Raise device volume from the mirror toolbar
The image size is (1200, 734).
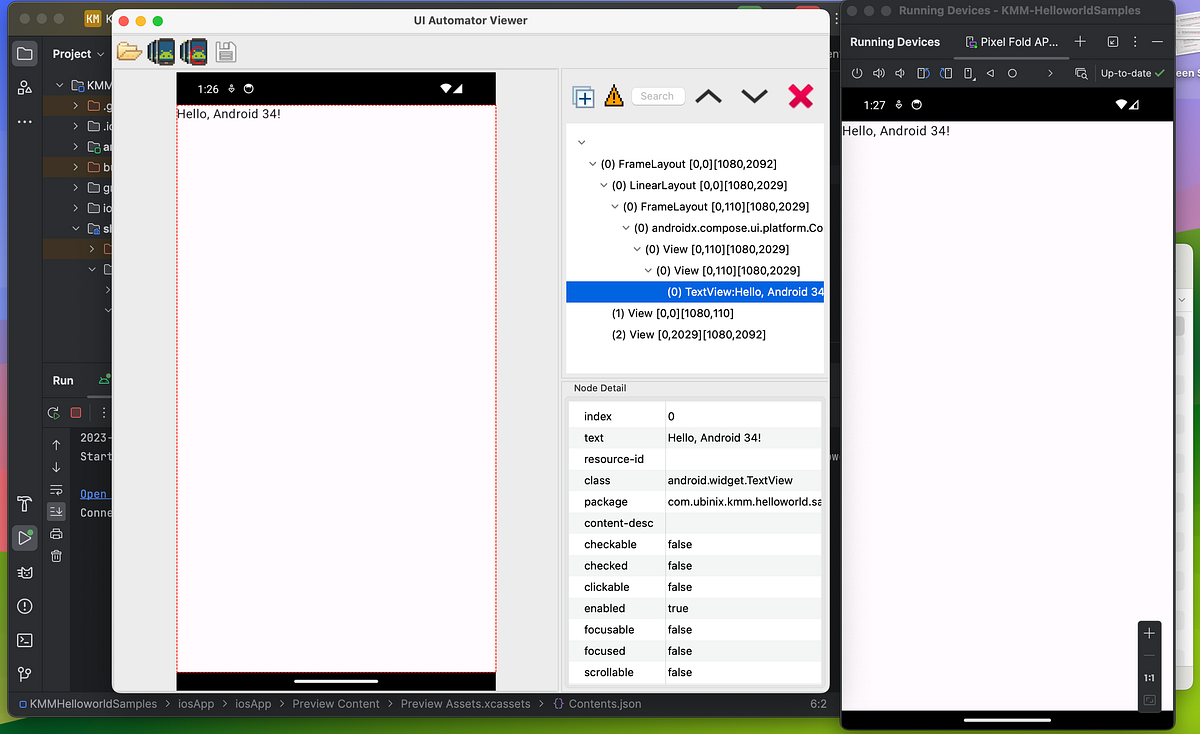click(x=878, y=73)
